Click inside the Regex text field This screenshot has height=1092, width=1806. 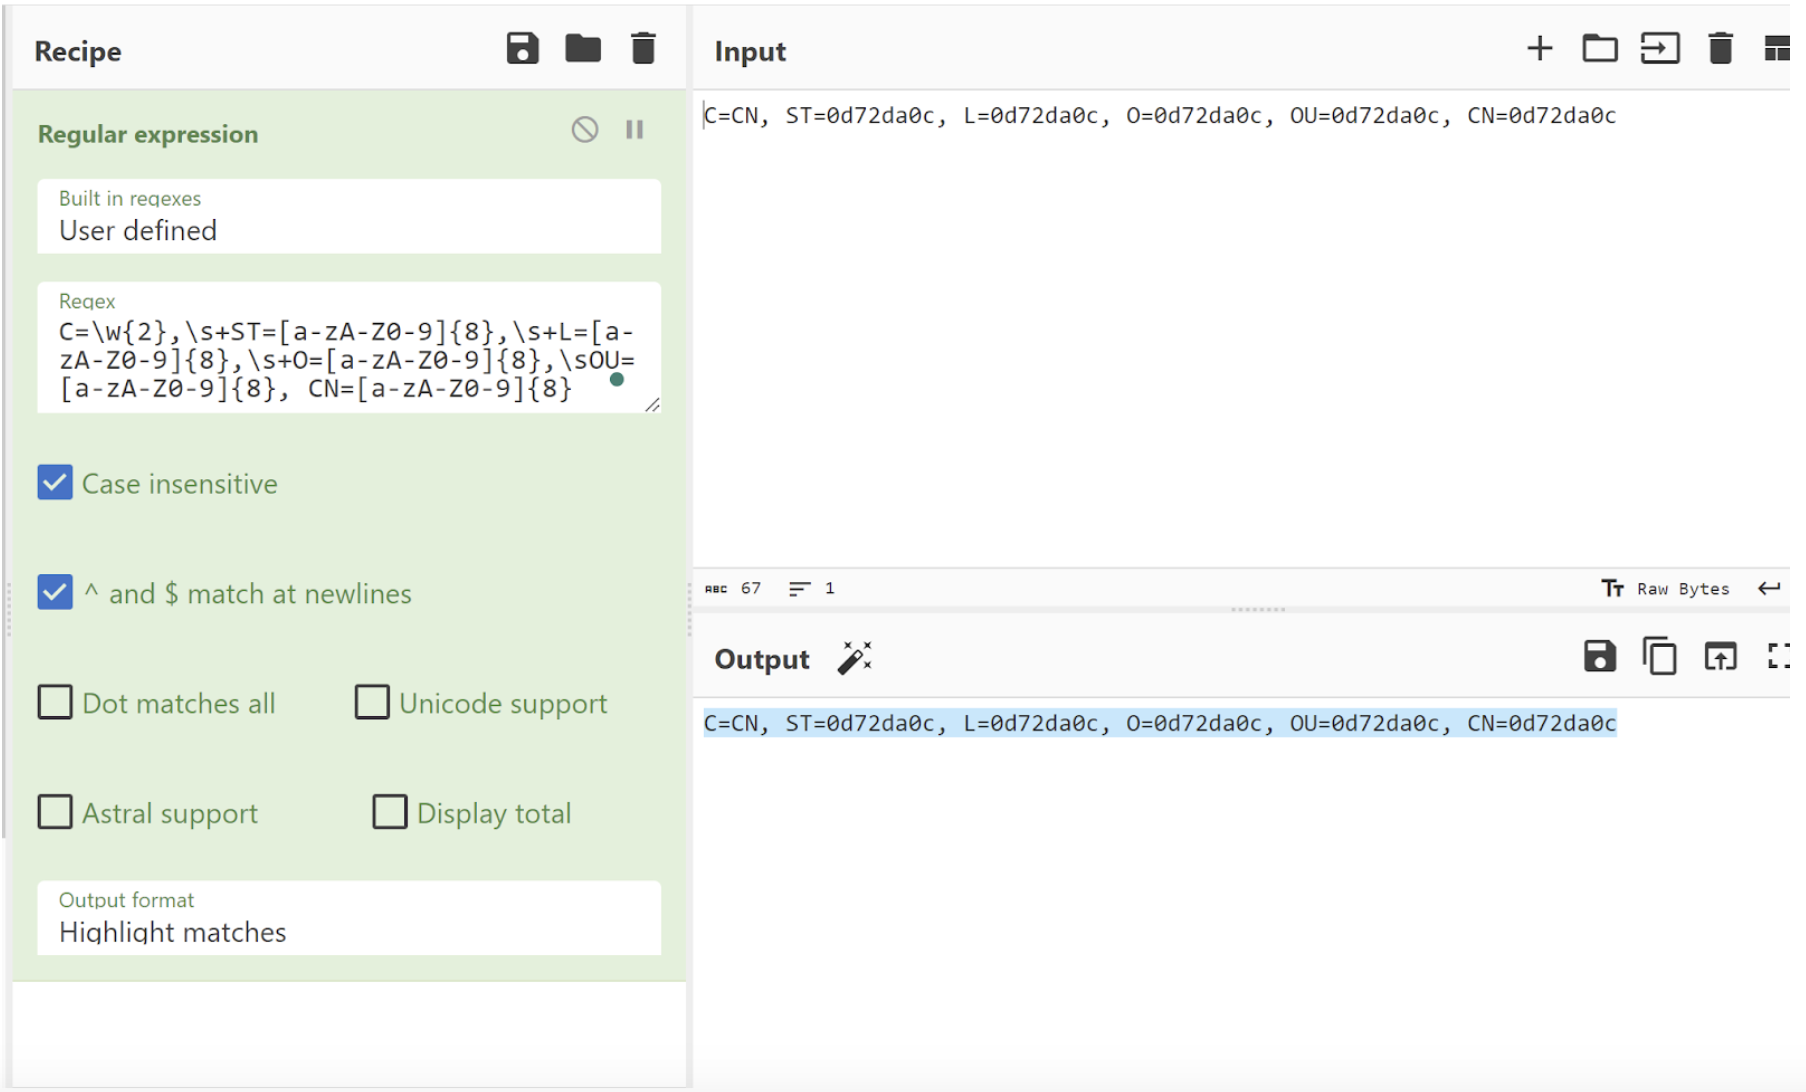coord(340,360)
